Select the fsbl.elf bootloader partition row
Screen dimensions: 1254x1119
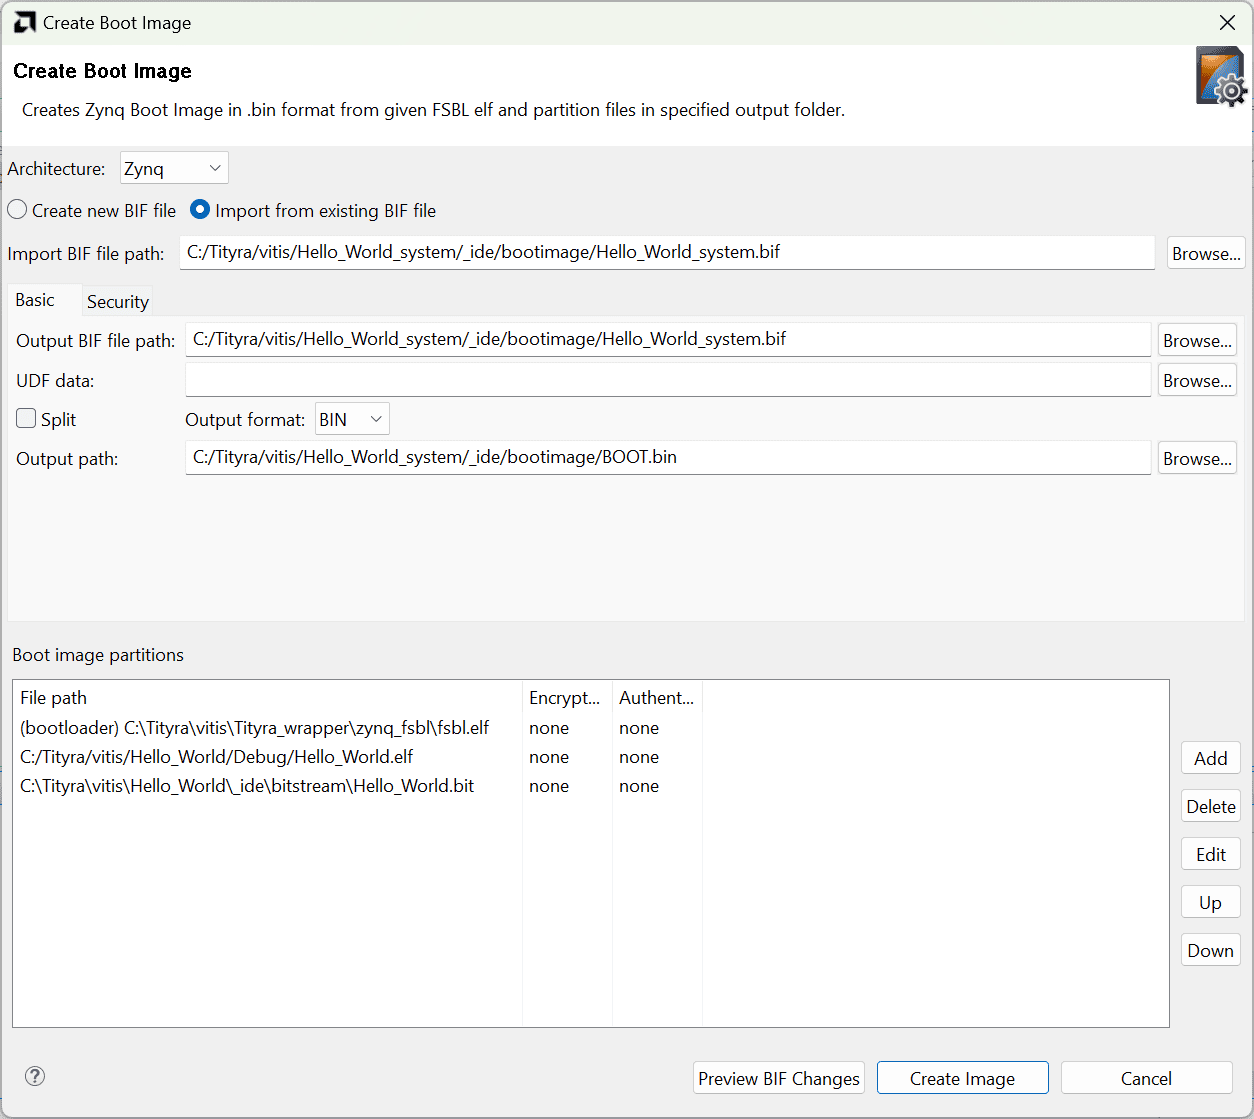coord(255,728)
